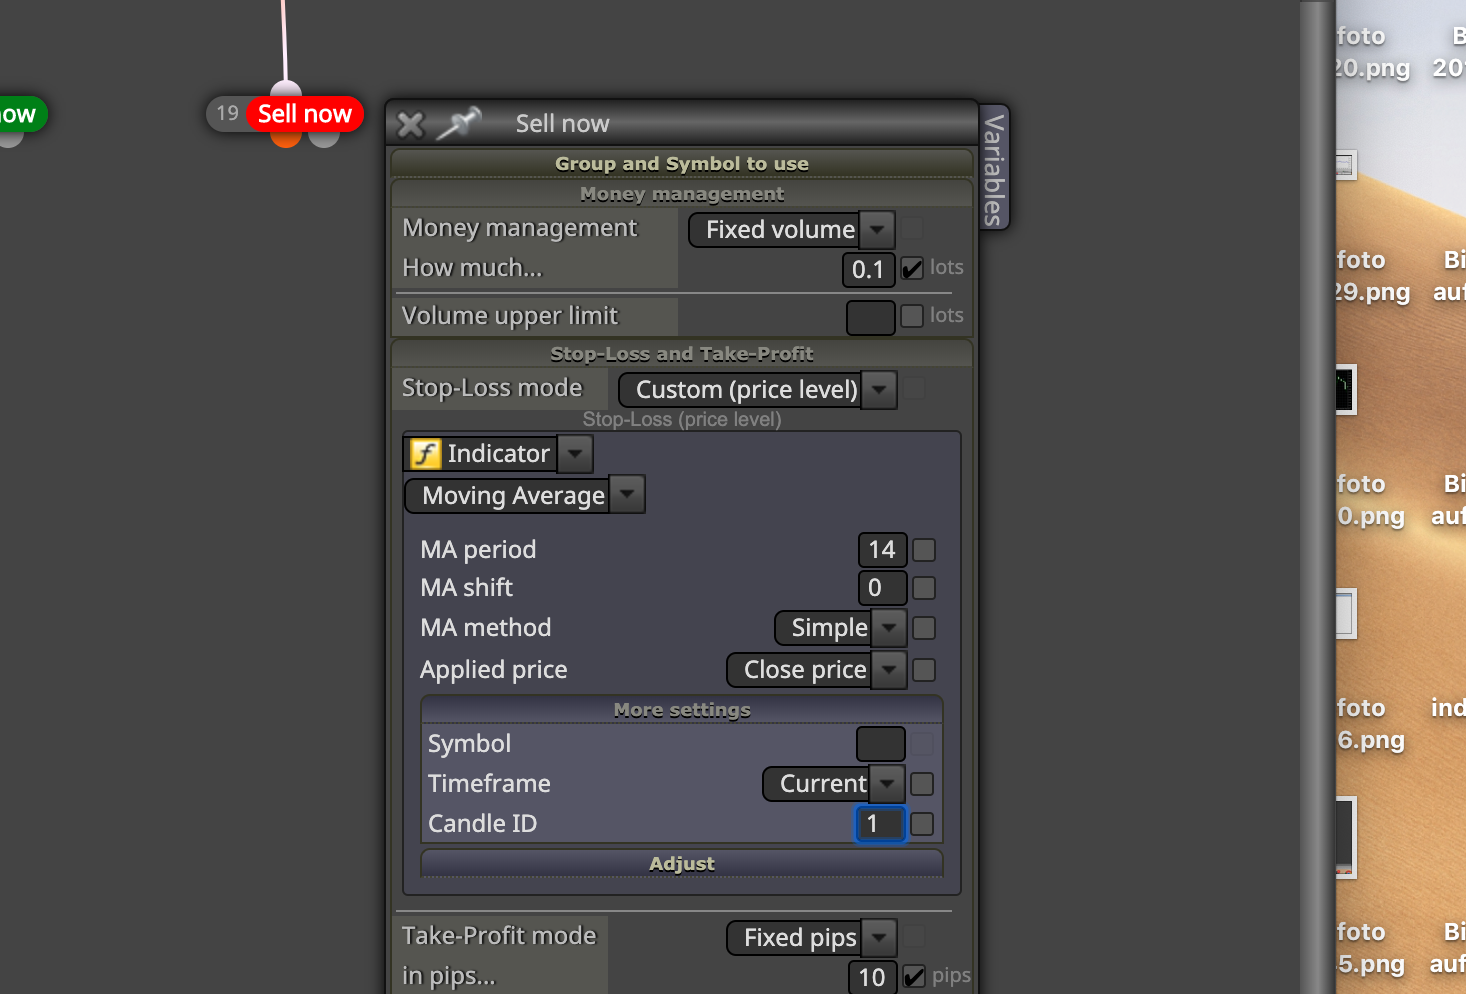Open the Fixed volume dropdown

[x=791, y=230]
